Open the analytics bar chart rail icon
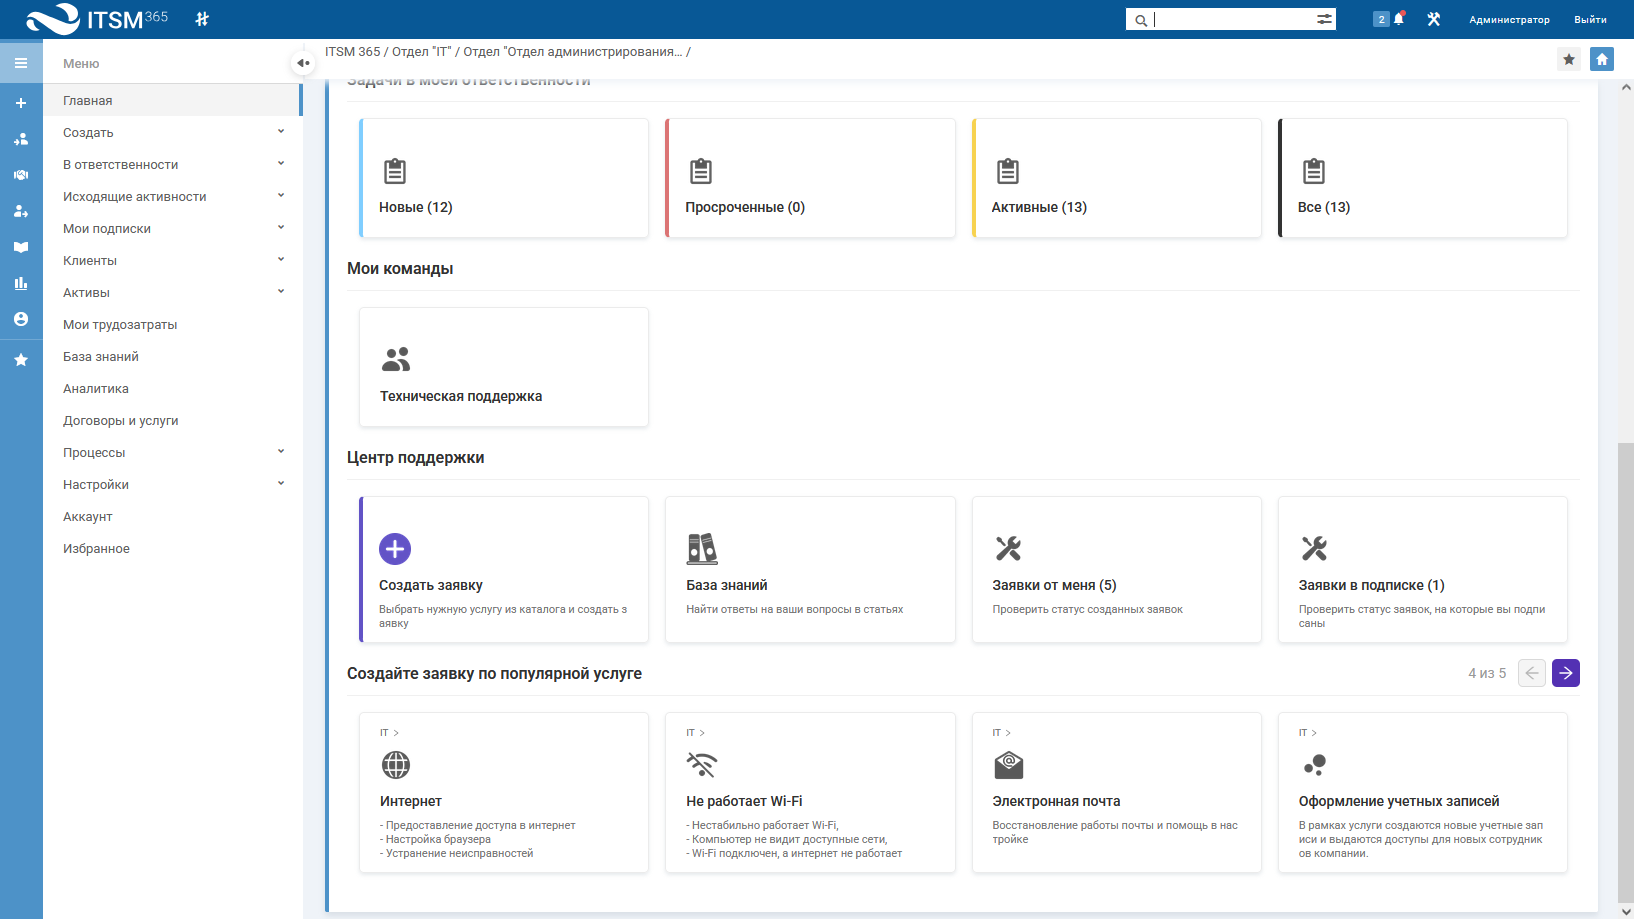 coord(21,283)
